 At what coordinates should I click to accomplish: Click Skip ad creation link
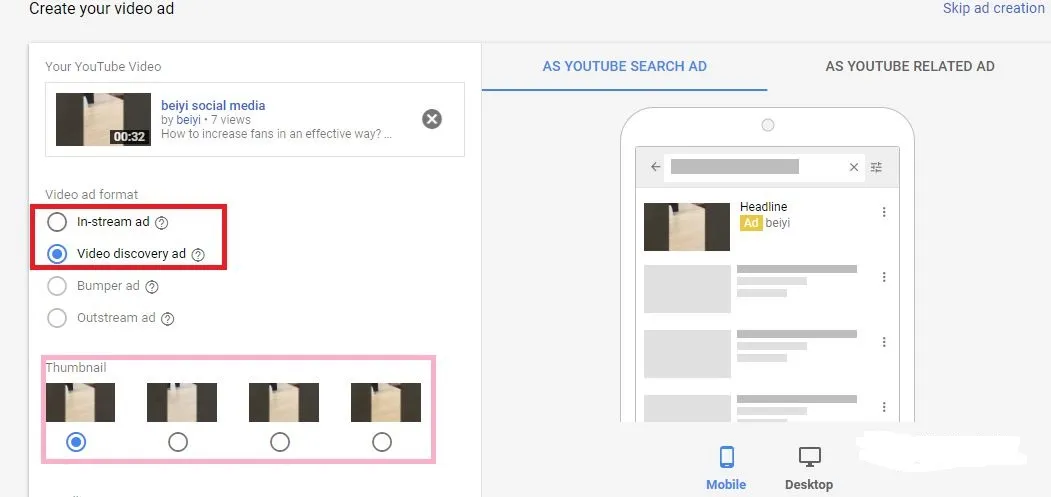[993, 8]
